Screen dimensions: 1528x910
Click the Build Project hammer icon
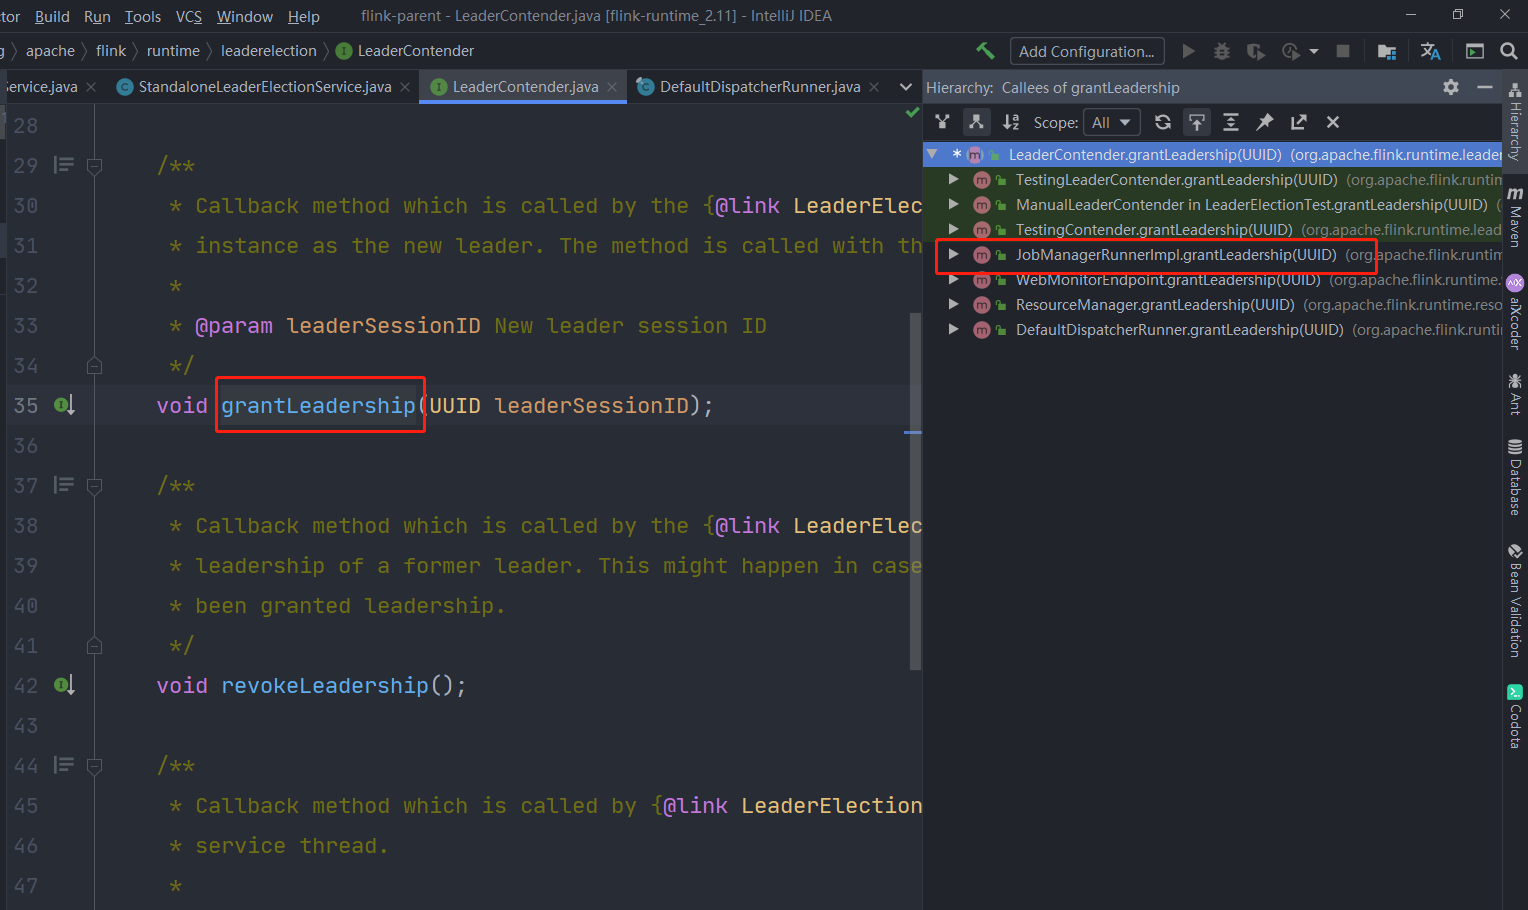[985, 51]
